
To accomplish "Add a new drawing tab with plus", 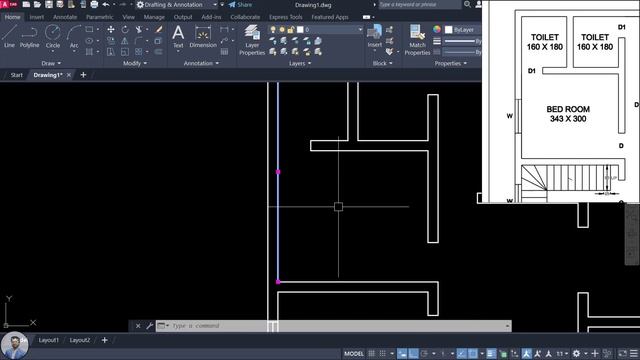I will pos(83,75).
